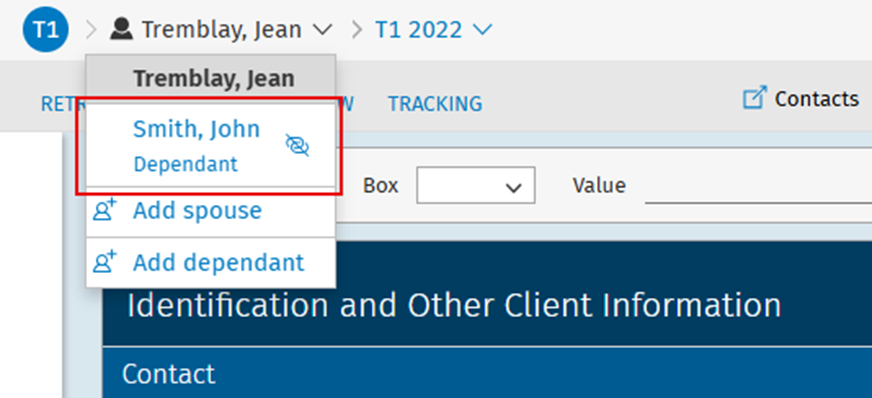Click the Contact section header
Screen dimensions: 872x398
click(487, 374)
